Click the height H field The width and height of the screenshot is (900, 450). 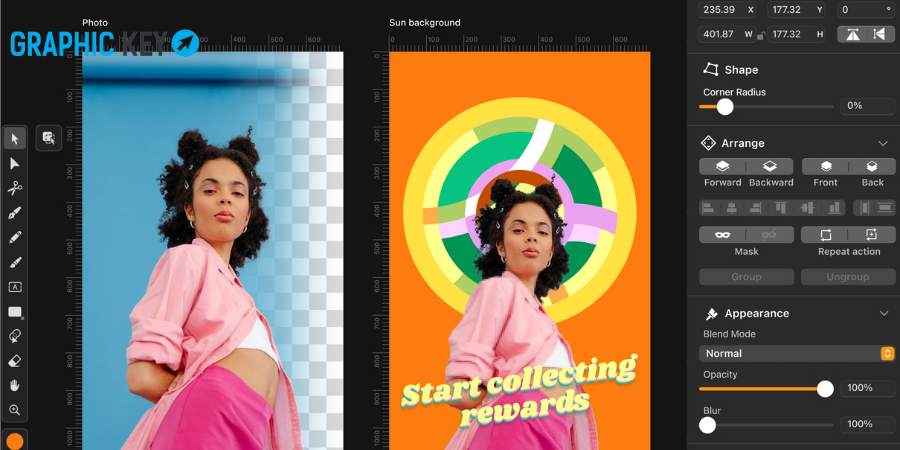coord(797,34)
